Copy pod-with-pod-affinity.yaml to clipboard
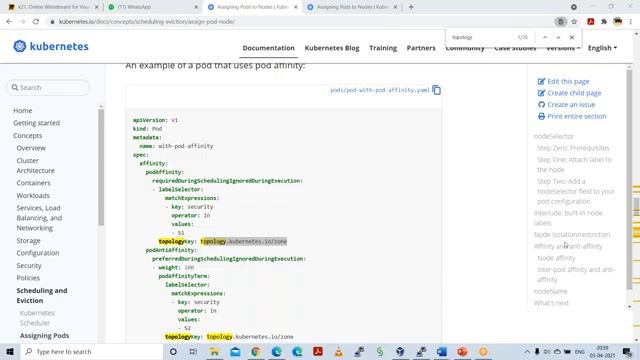Screen dimensions: 640x360 (x=436, y=90)
